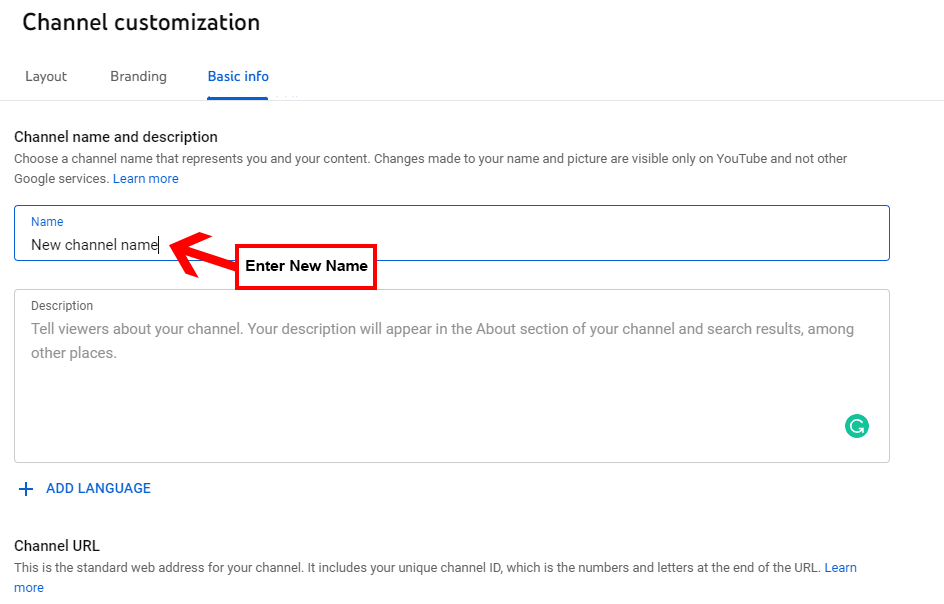The image size is (944, 604).
Task: Focus the channel Name input field
Action: tap(452, 233)
